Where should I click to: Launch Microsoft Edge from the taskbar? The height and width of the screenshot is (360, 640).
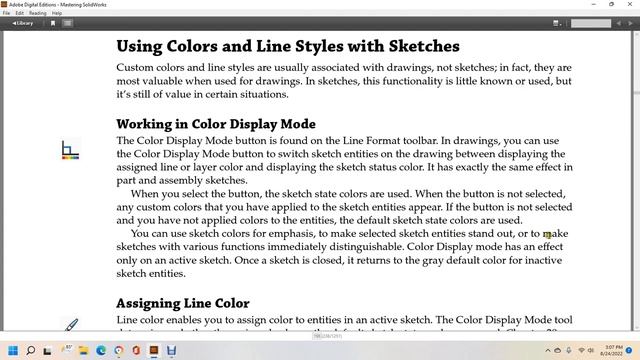point(101,351)
